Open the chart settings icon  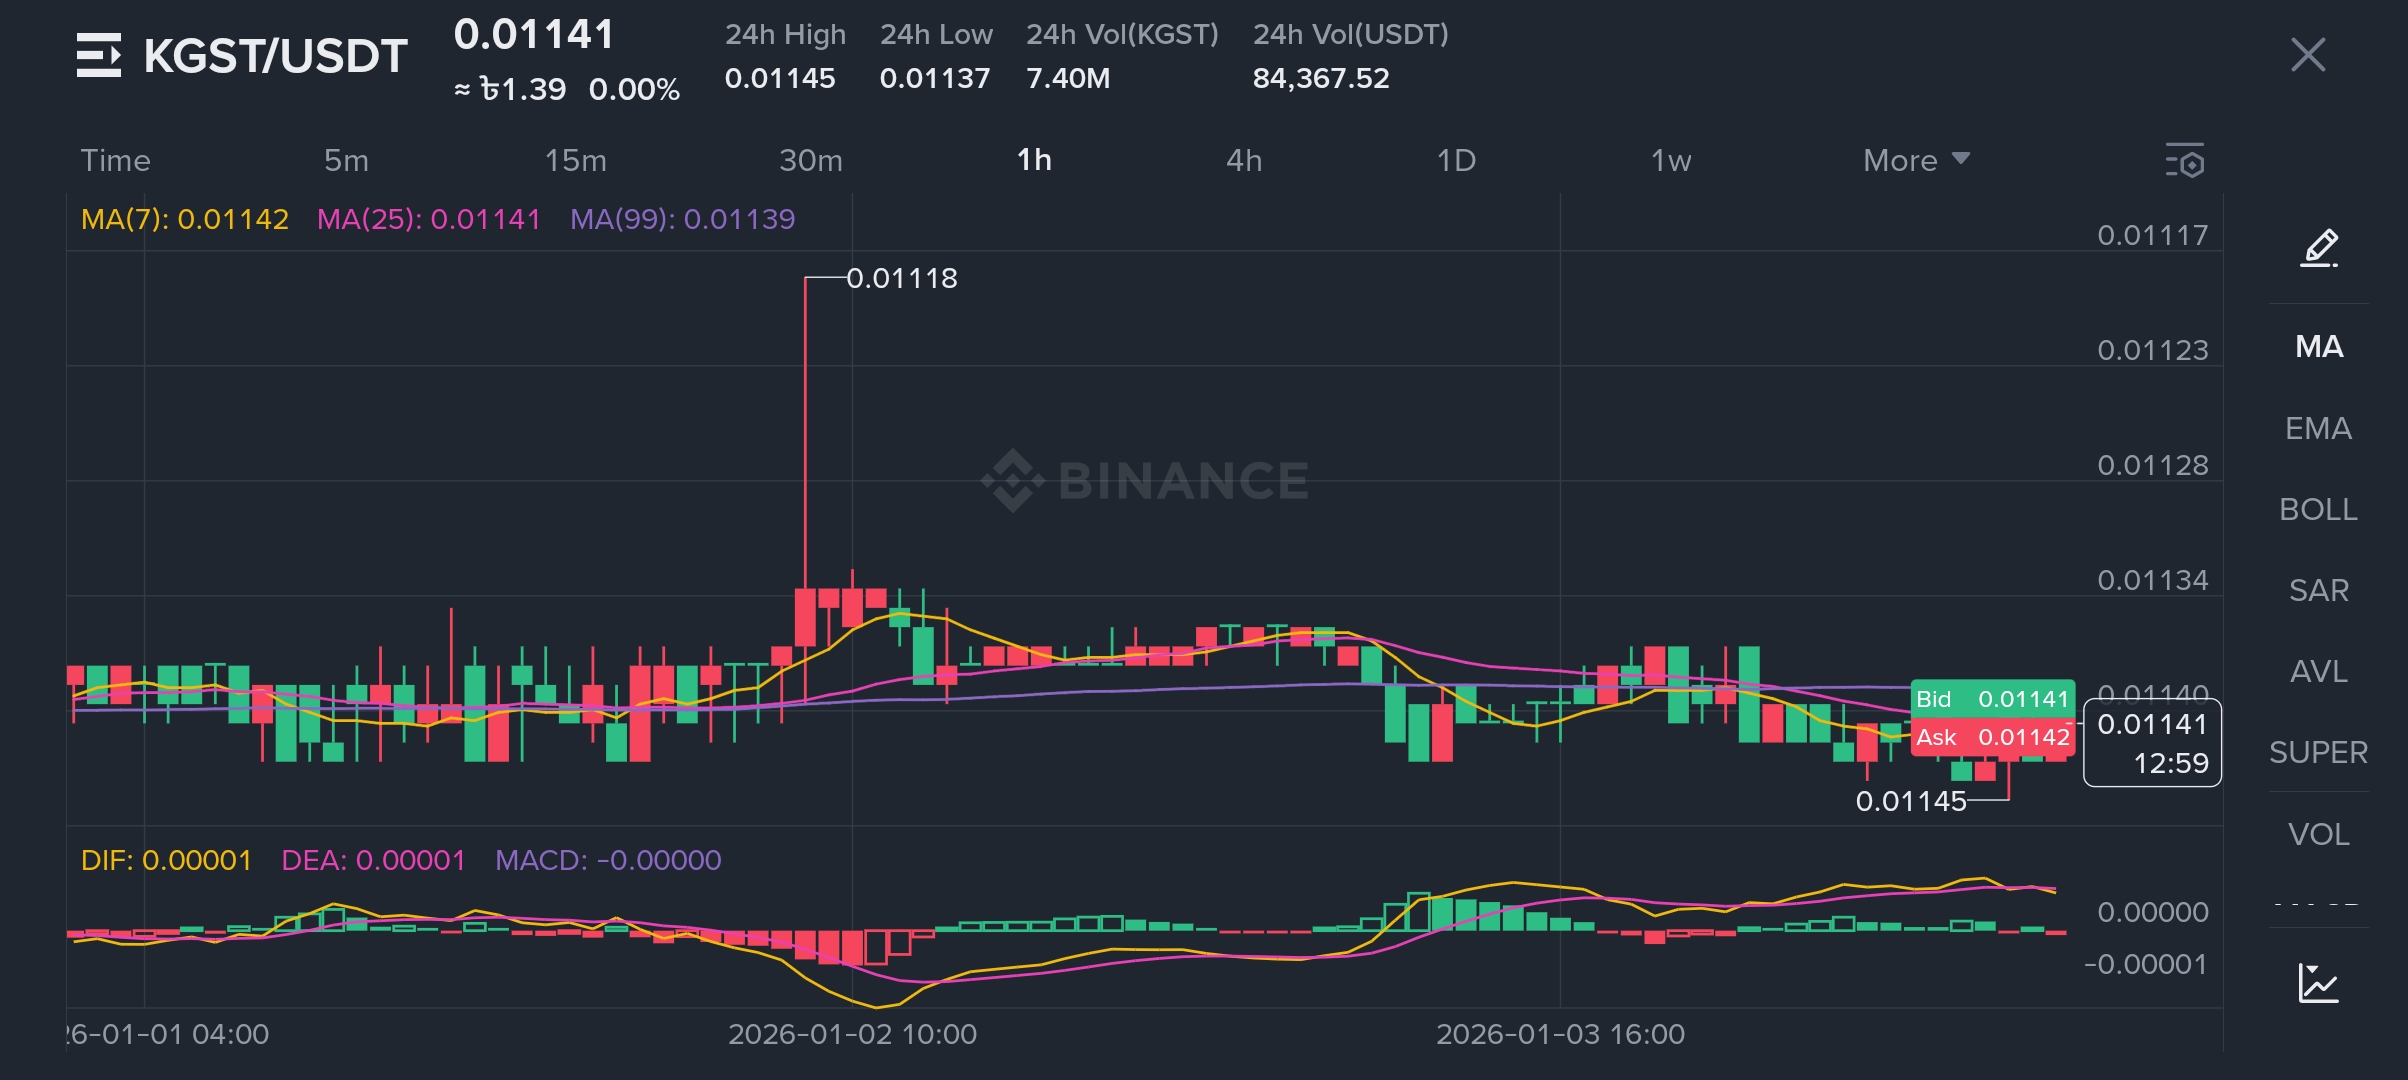pyautogui.click(x=2185, y=161)
